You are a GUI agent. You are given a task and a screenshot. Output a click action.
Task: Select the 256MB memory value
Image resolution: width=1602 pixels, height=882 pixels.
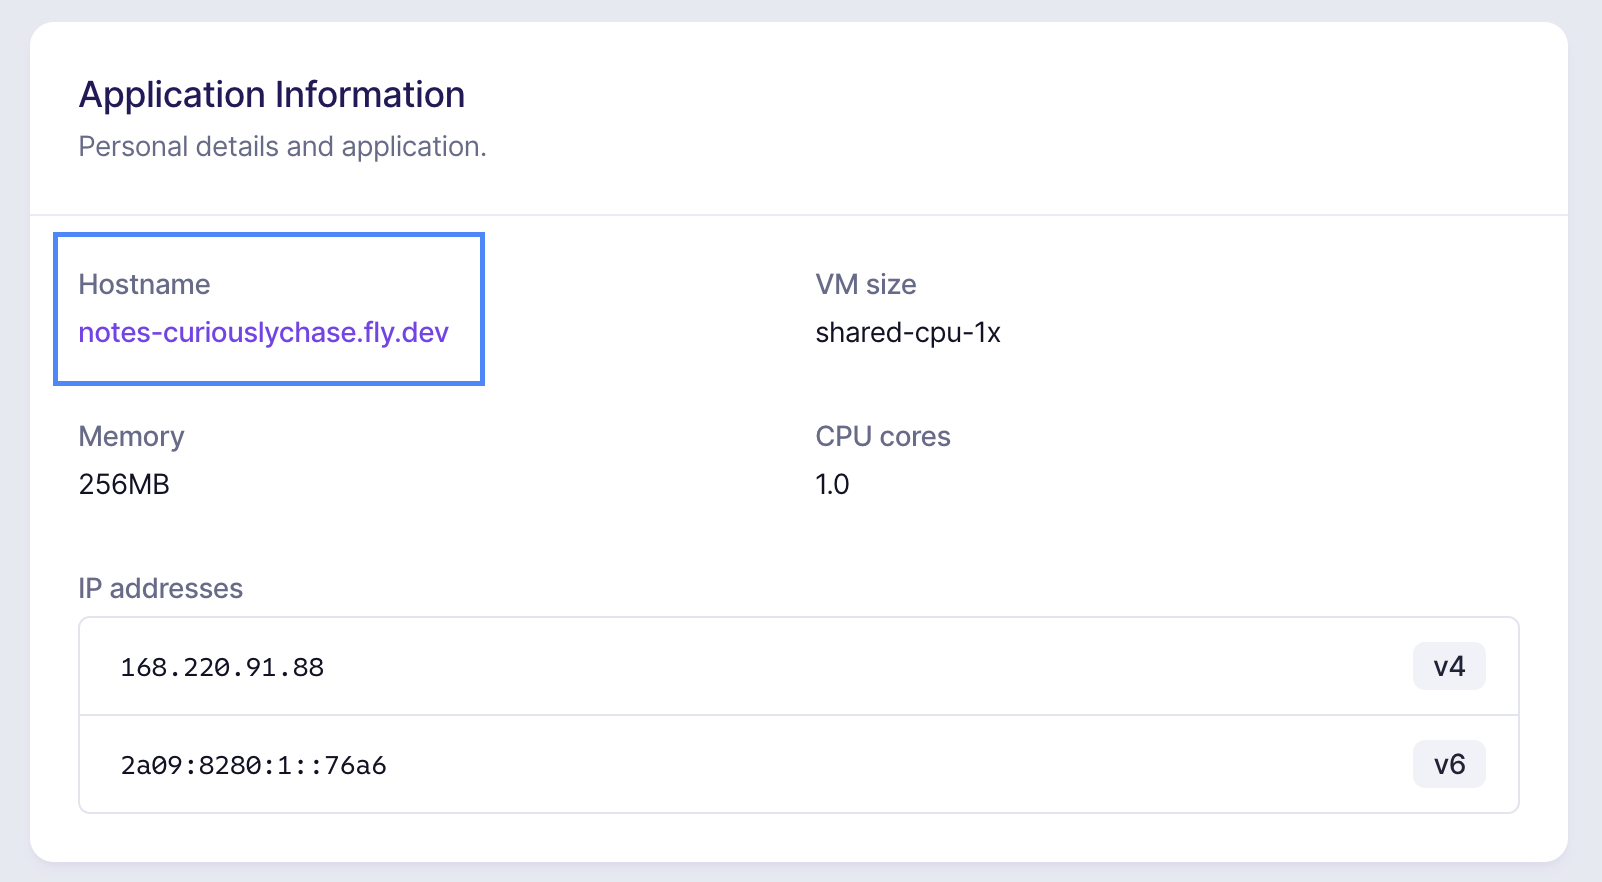tap(124, 485)
